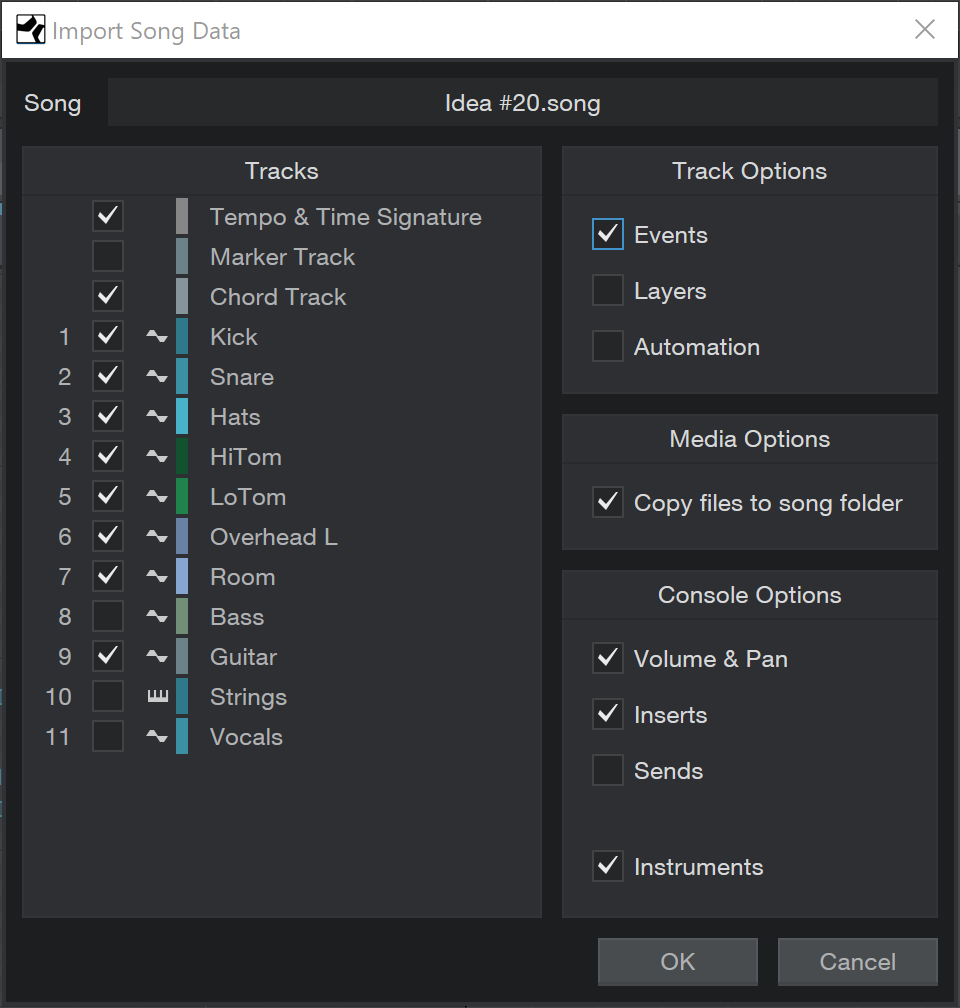This screenshot has width=960, height=1008.
Task: Click the Studio One app icon in title bar
Action: coord(30,30)
